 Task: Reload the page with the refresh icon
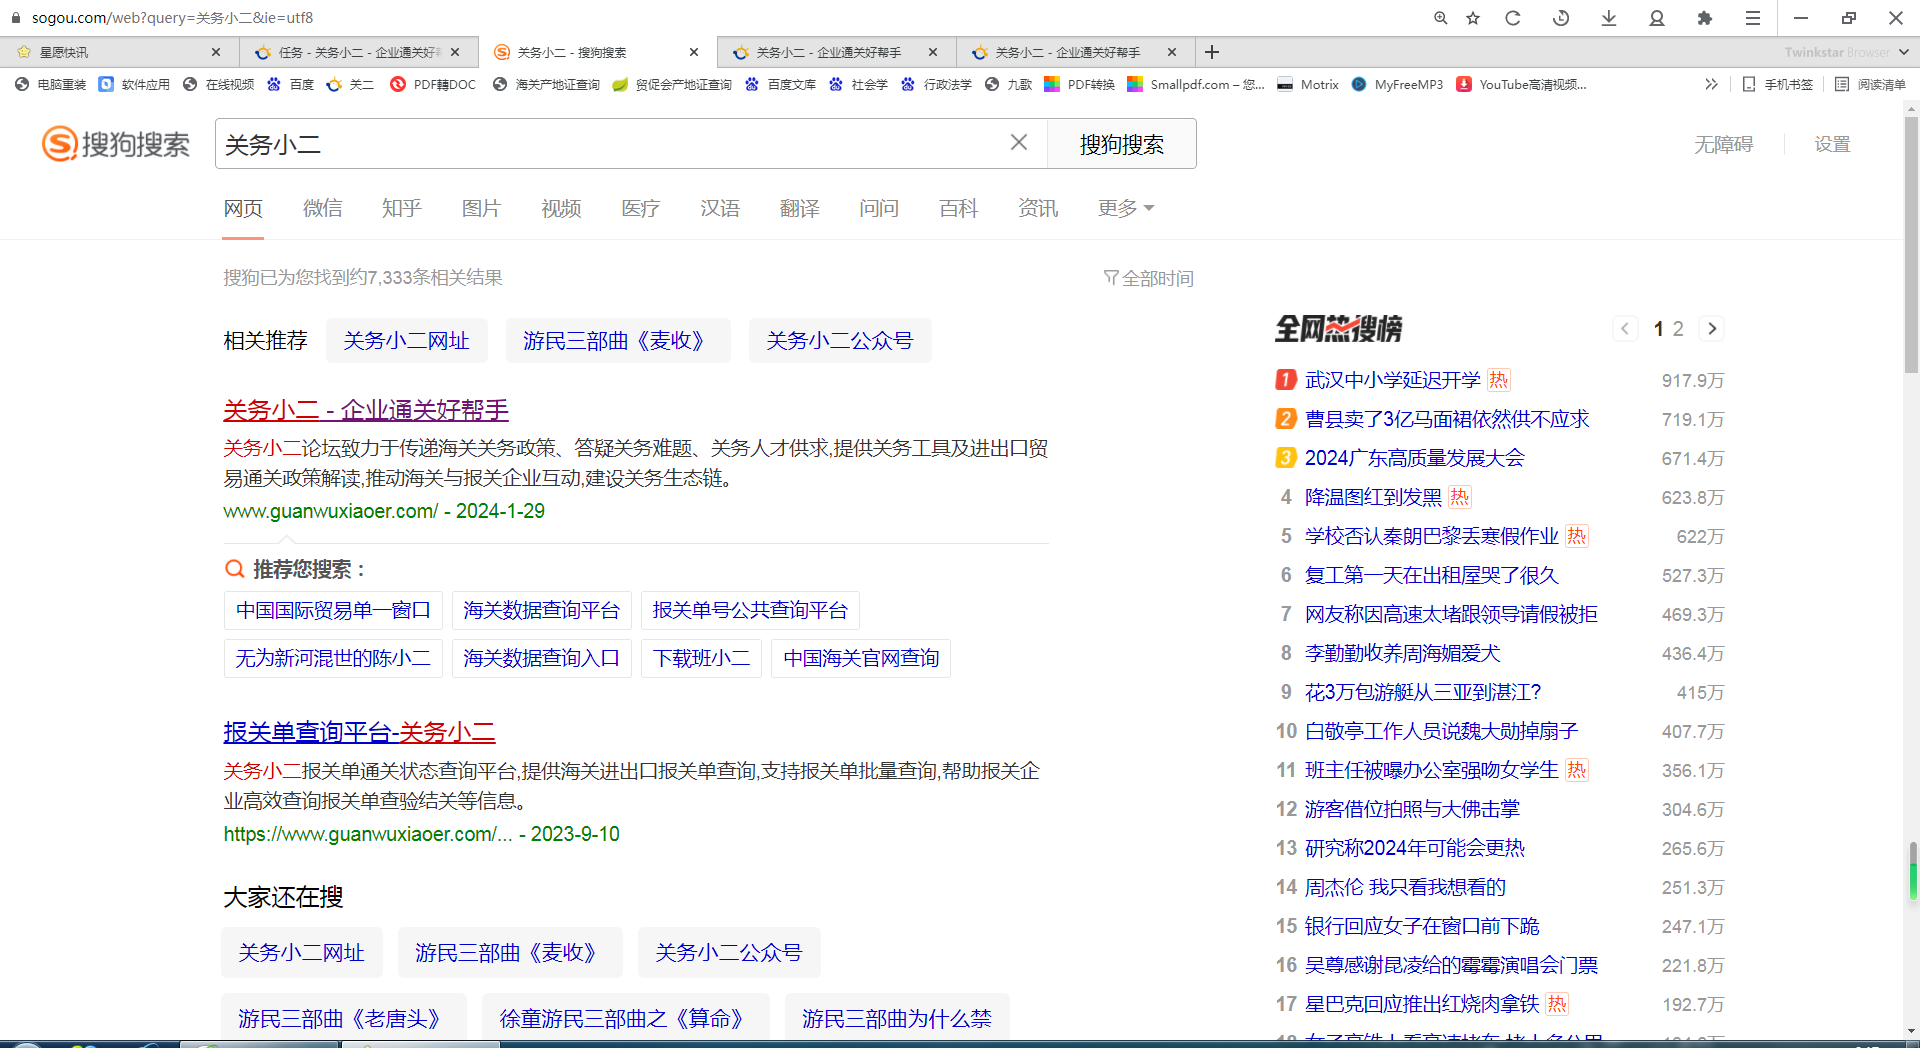coord(1513,18)
